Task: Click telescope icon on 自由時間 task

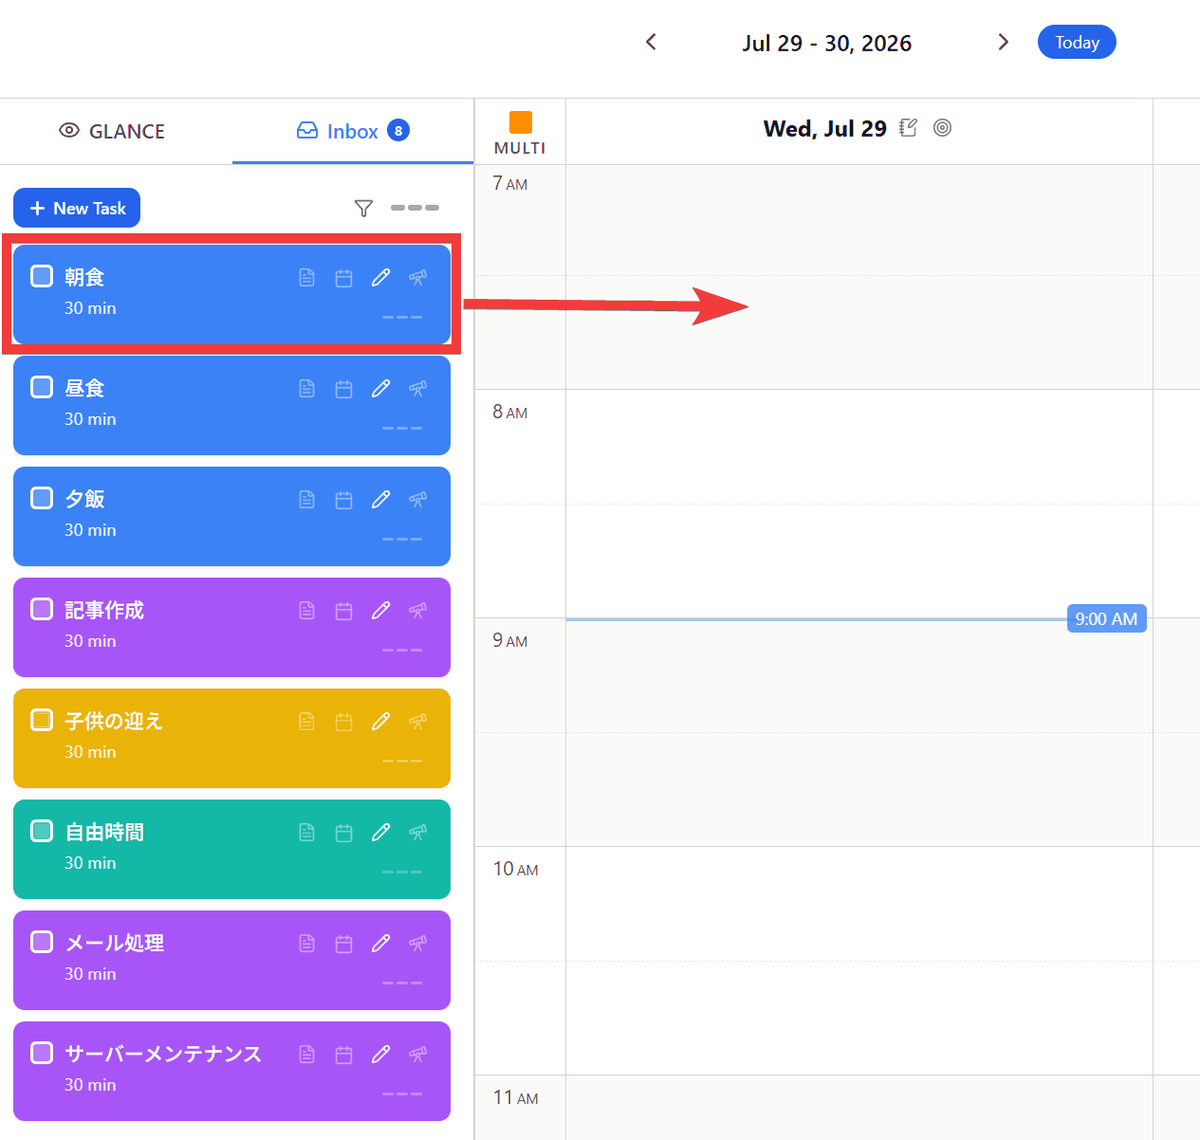Action: pyautogui.click(x=418, y=833)
